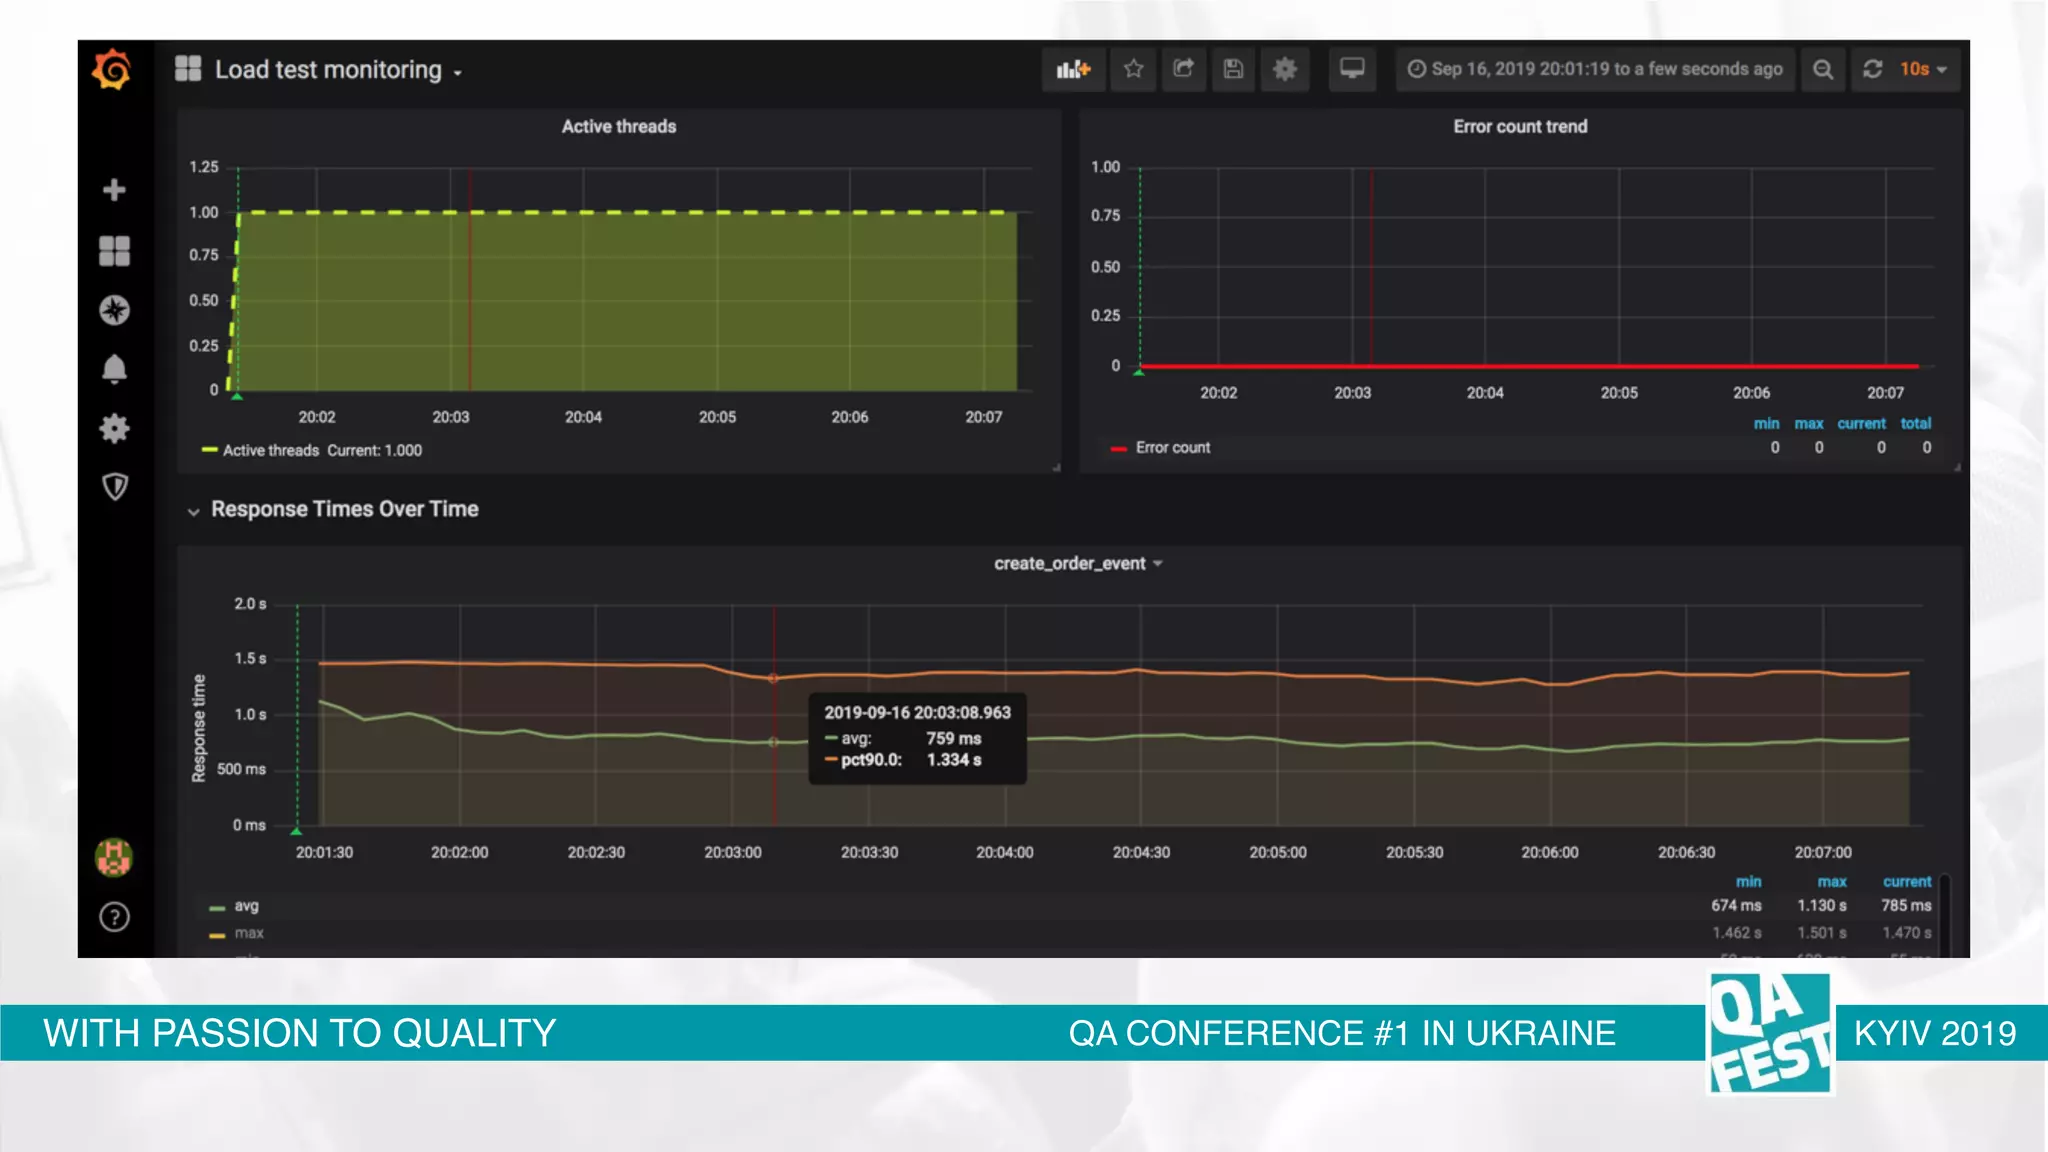2048x1152 pixels.
Task: Open the Explore compass icon
Action: pos(114,310)
